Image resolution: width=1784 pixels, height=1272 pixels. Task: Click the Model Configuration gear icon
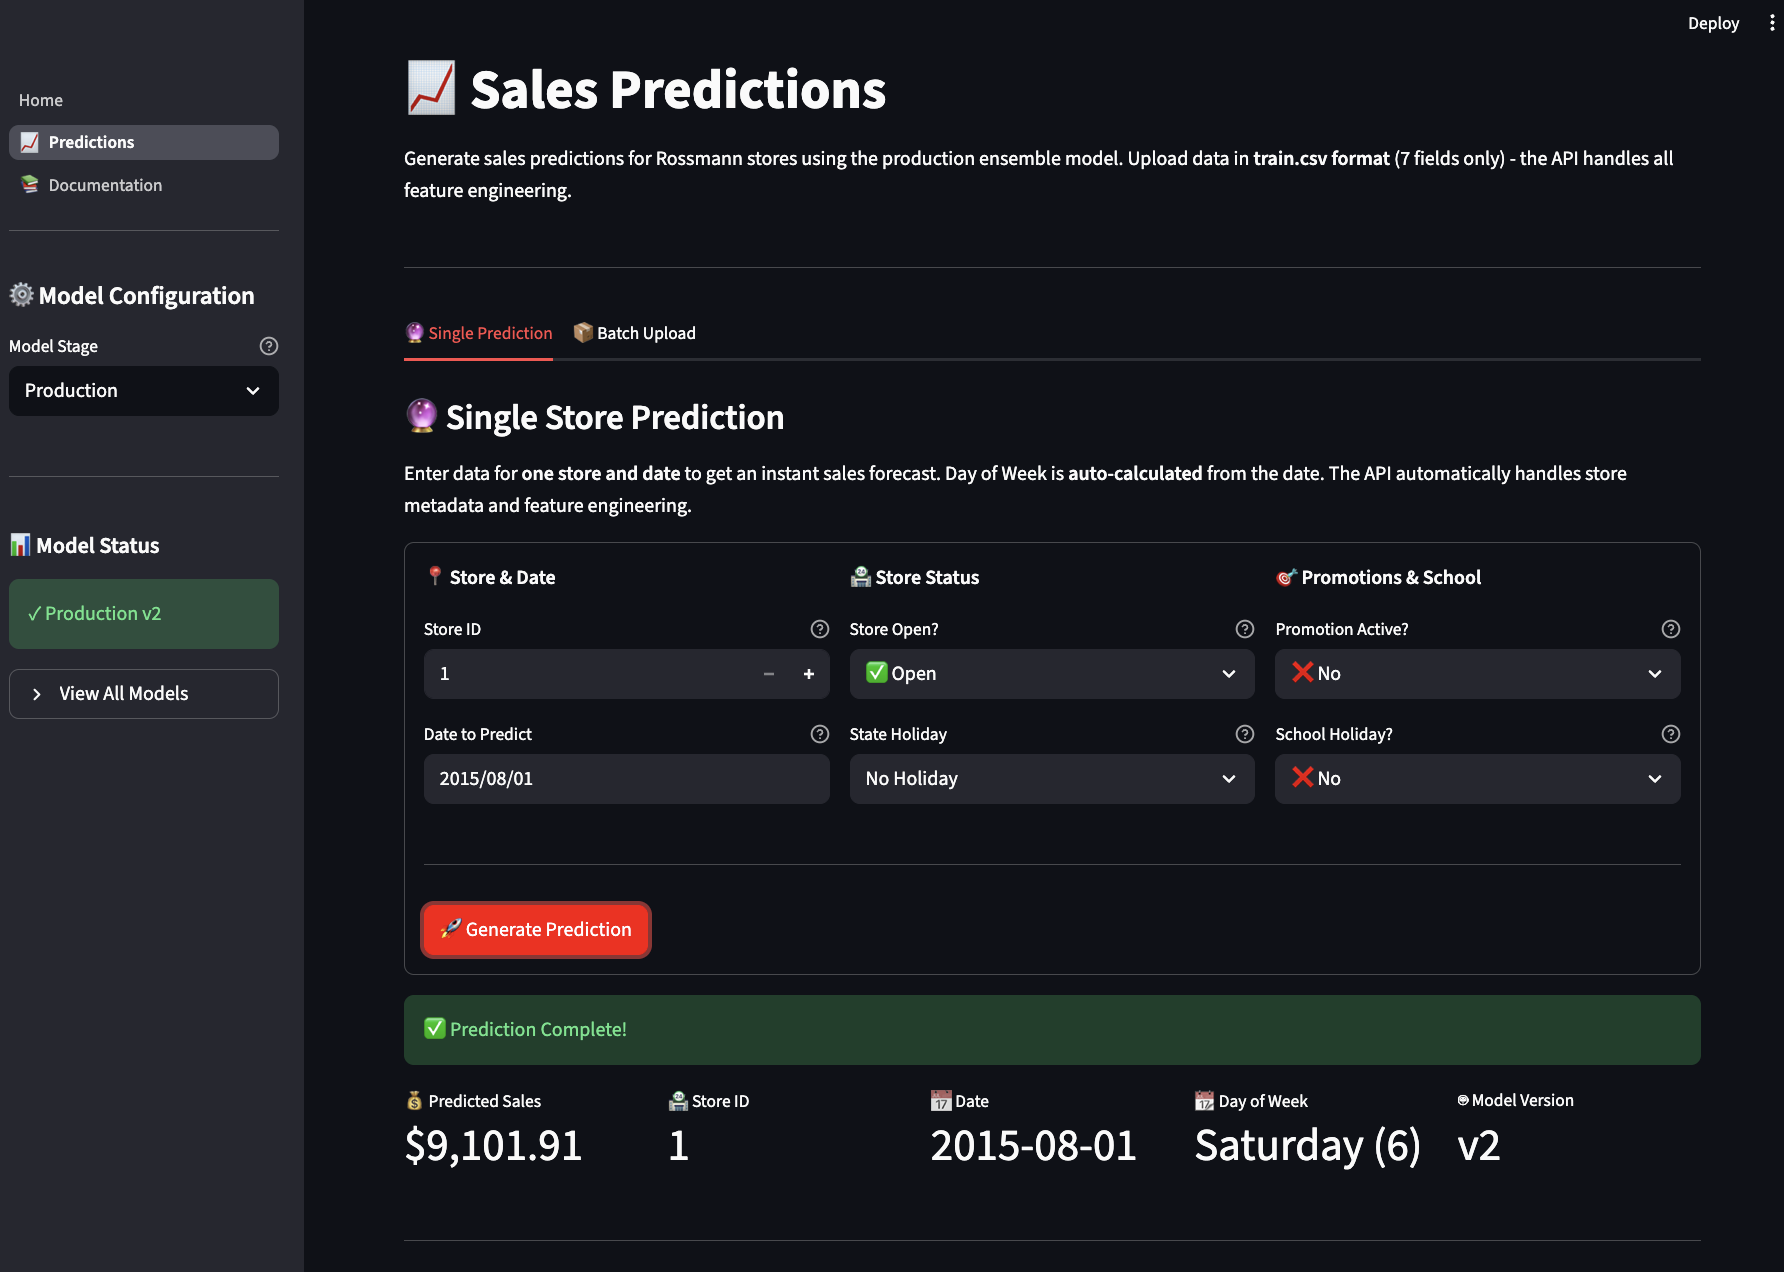[20, 295]
